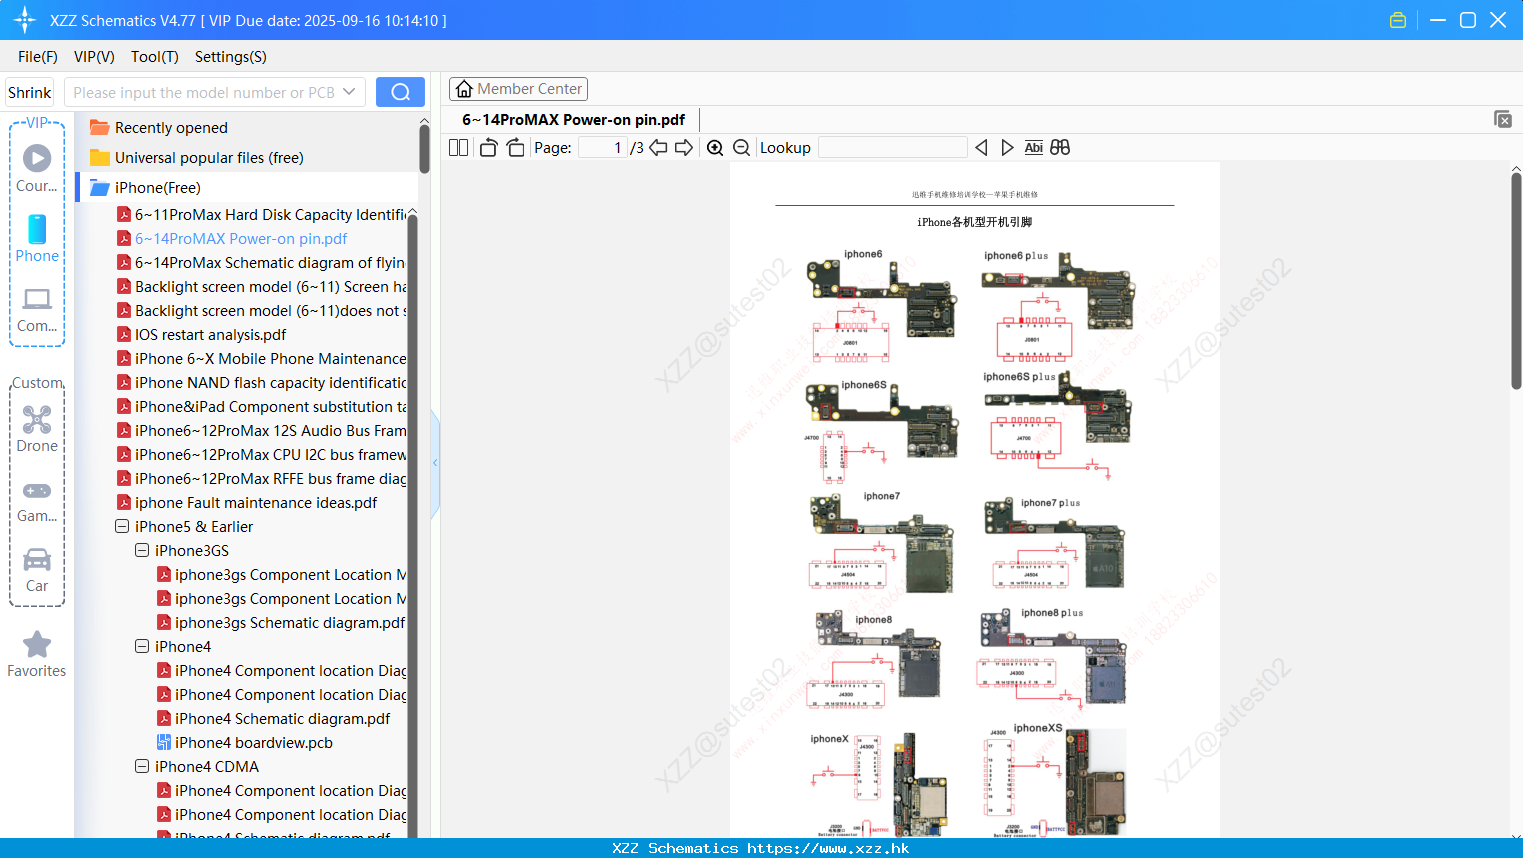Select the Computer sidebar category
The height and width of the screenshot is (858, 1523).
[37, 309]
